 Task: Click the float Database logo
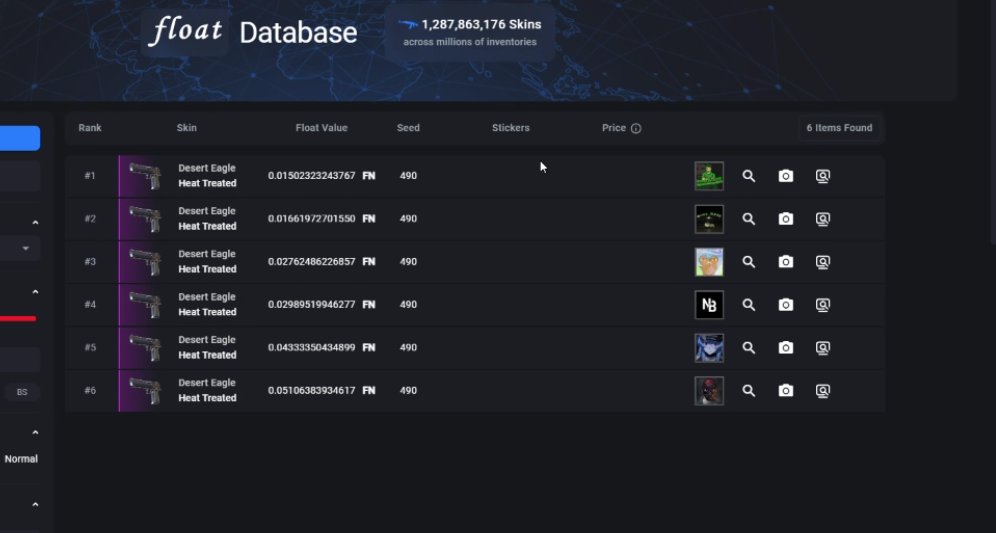tap(253, 32)
